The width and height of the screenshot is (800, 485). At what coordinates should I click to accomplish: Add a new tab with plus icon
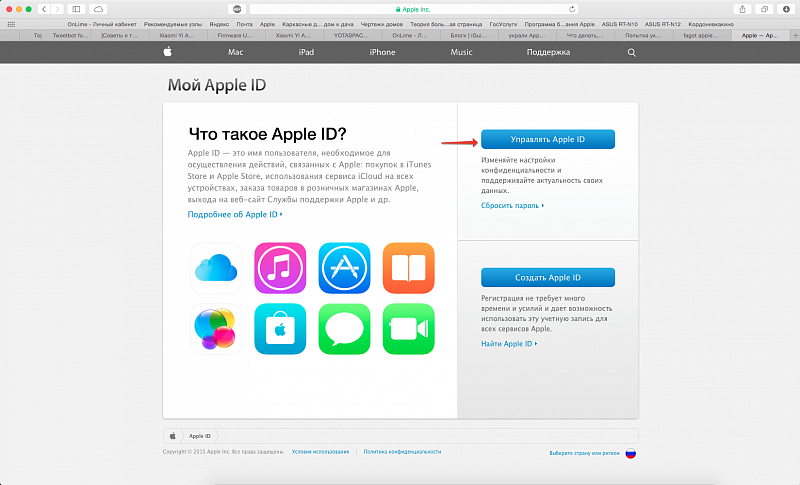795,35
